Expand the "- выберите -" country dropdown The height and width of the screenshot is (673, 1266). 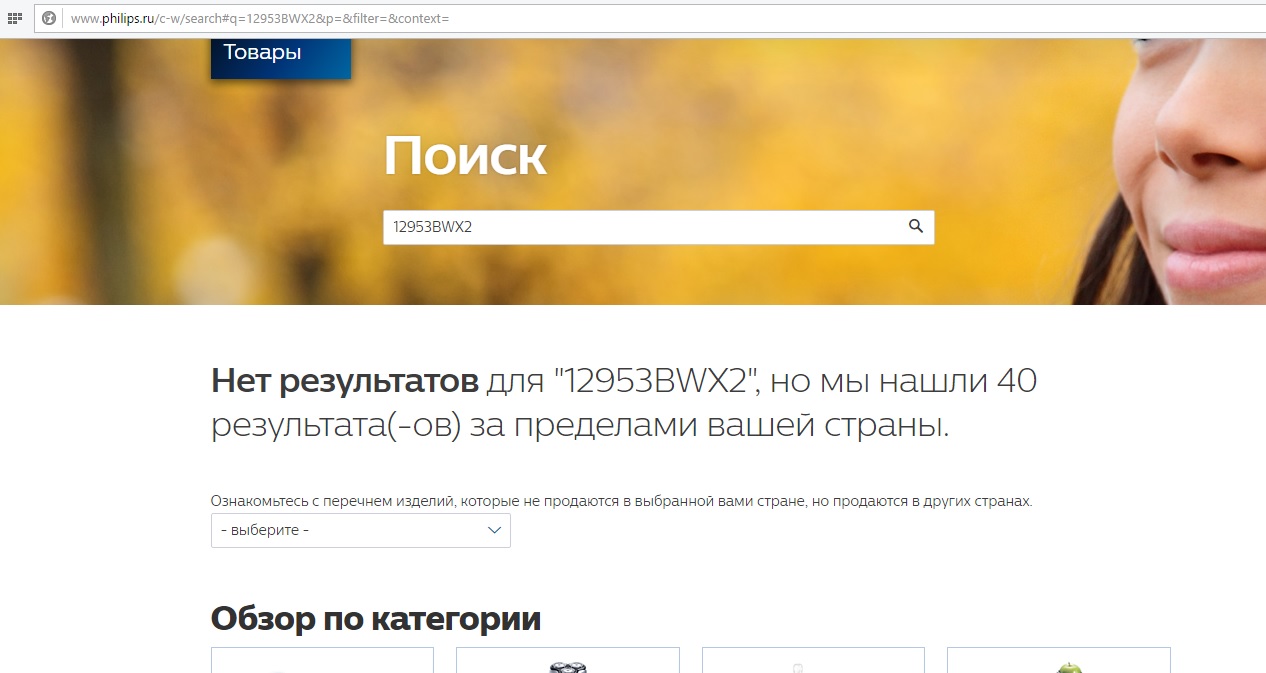[x=360, y=530]
